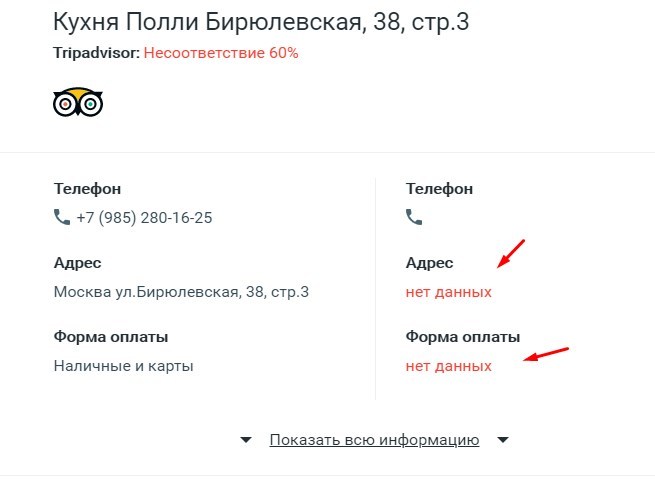Click the empty phone icon in right column
This screenshot has height=484, width=655.
click(x=414, y=216)
